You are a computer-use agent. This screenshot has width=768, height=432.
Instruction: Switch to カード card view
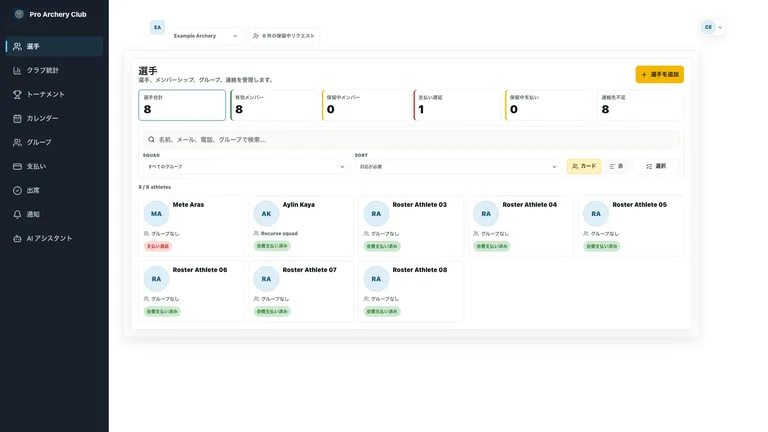tap(584, 167)
